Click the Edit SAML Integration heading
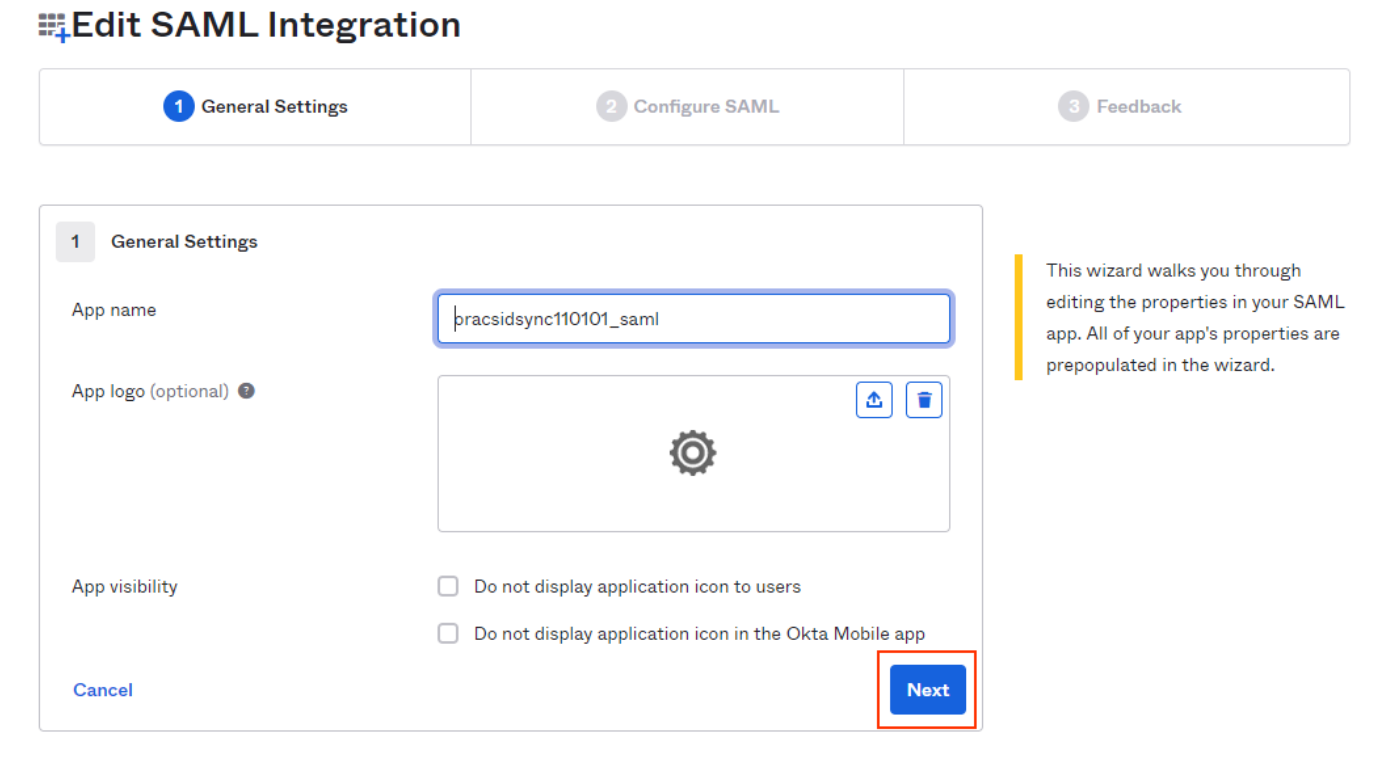 [266, 25]
